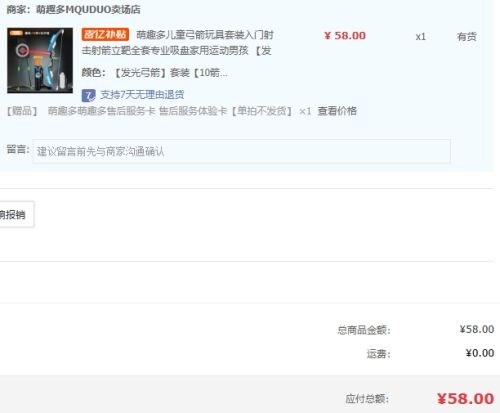Viewport: 500px width, 413px height.
Task: Click 查看价格 for the gift item
Action: tap(337, 111)
